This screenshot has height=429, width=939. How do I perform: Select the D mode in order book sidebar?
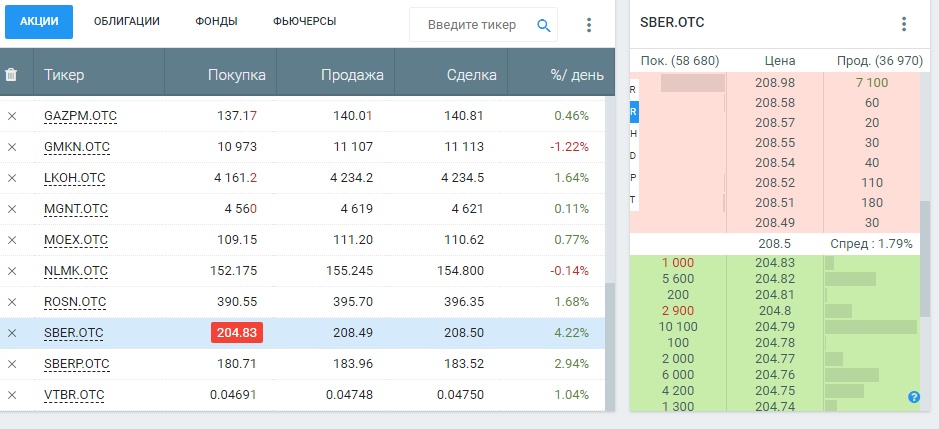[x=634, y=156]
